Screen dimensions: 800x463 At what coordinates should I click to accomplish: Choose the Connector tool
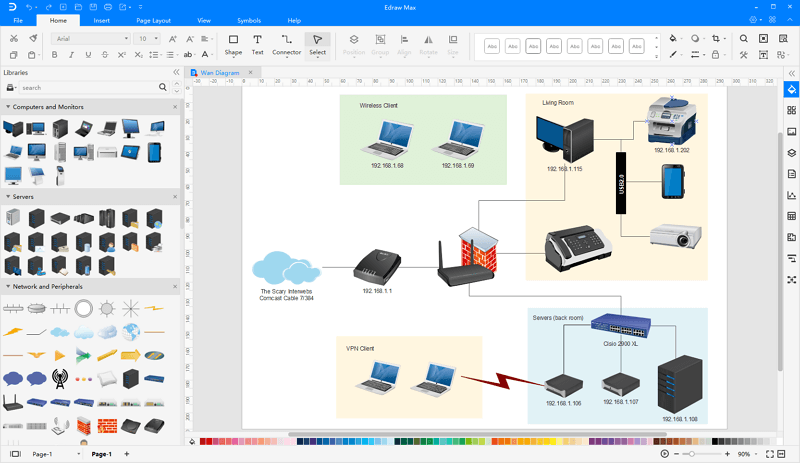coord(286,45)
